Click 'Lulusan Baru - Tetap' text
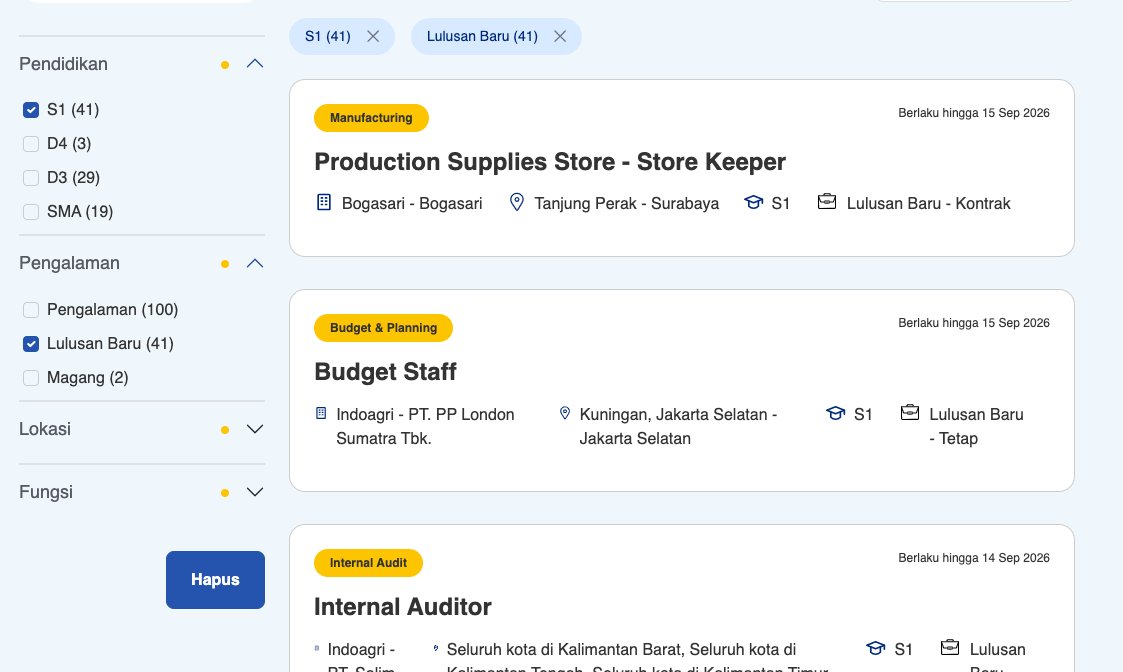This screenshot has height=672, width=1123. pos(976,426)
